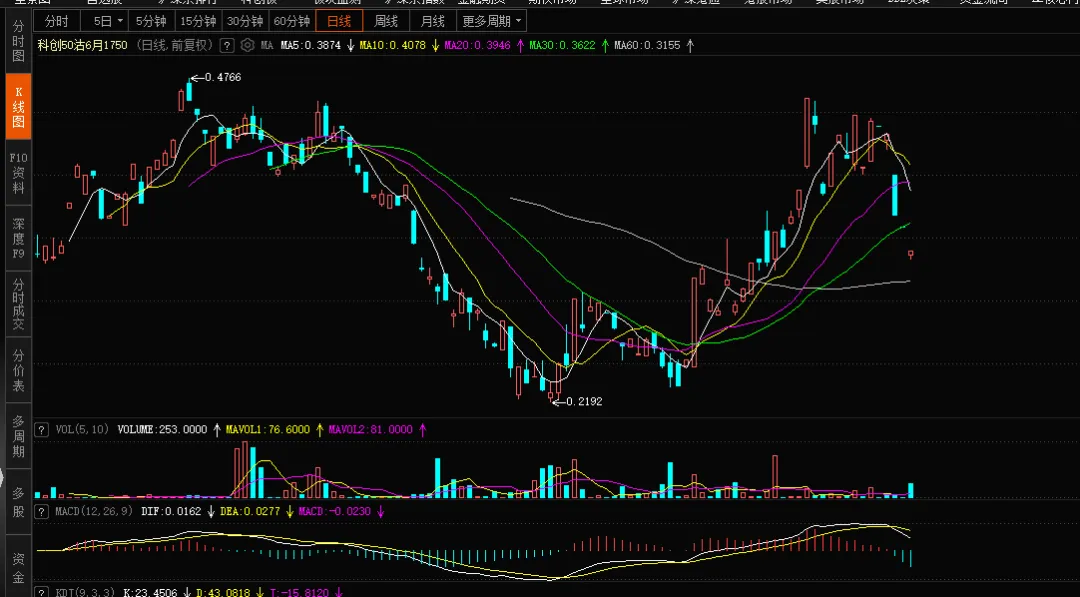This screenshot has height=597, width=1080.
Task: Open 分时成交 in the left sidebar
Action: (x=19, y=304)
